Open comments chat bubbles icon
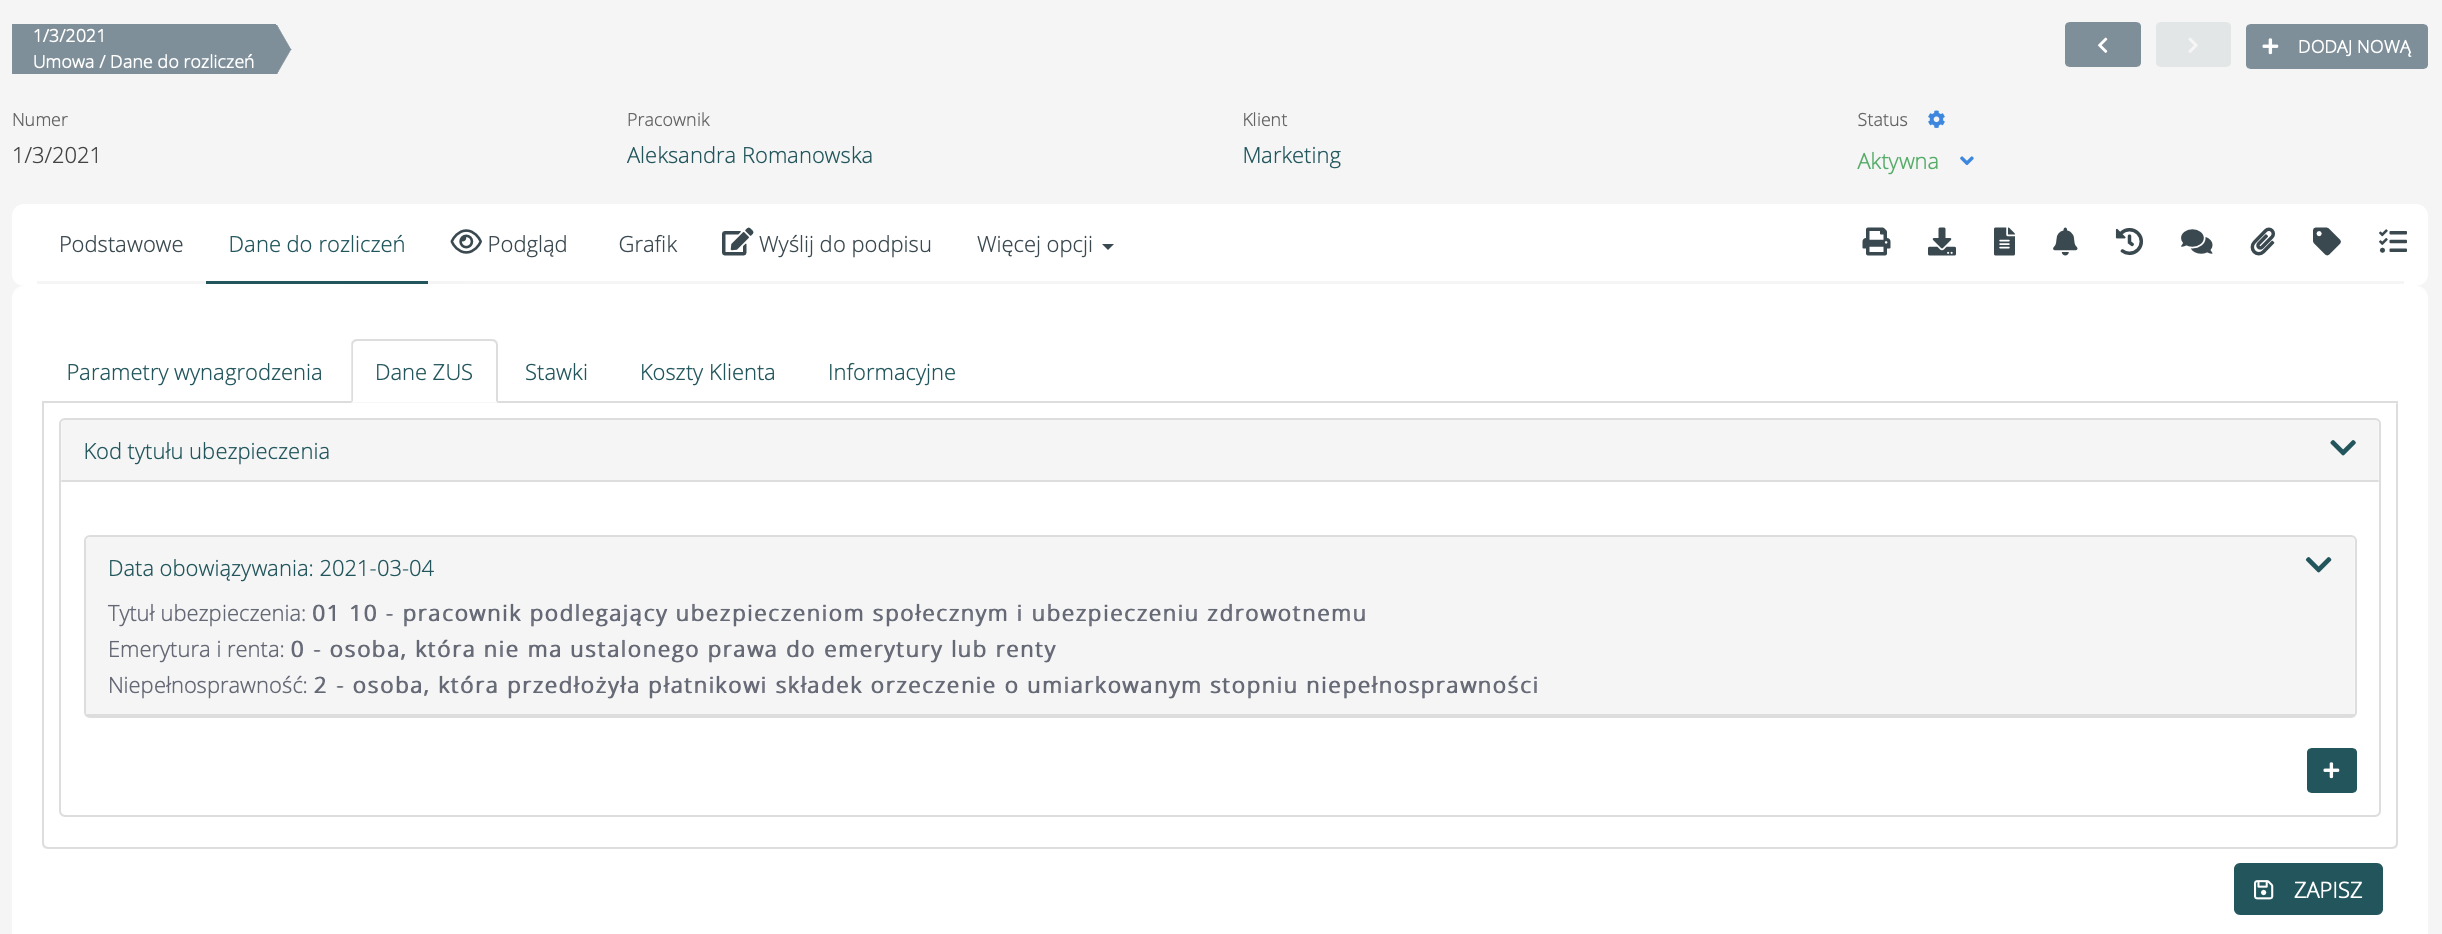Viewport: 2442px width, 934px height. 2196,242
